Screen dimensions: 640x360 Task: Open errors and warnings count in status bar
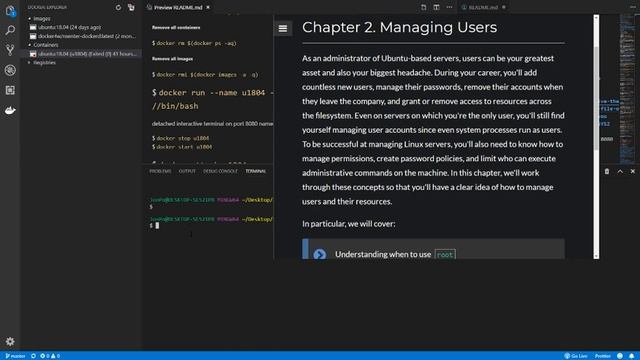coord(50,356)
